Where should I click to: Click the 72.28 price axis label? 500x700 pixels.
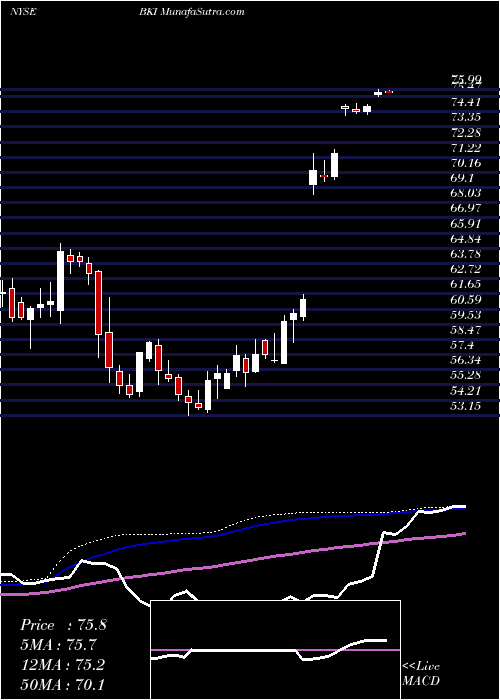(x=466, y=133)
